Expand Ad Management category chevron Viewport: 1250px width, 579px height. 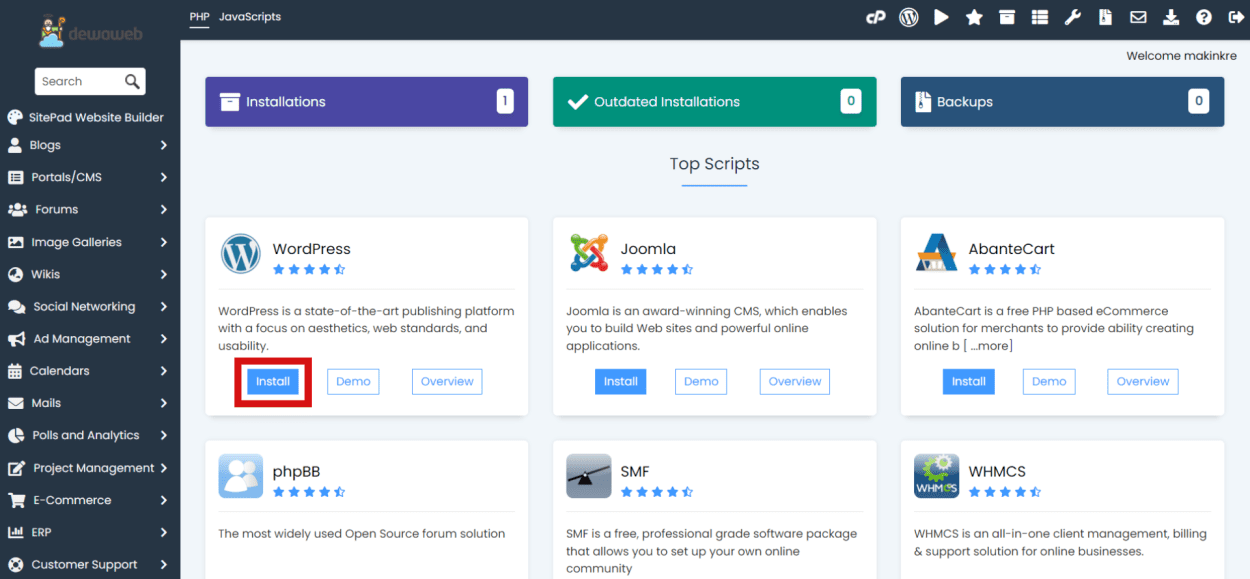click(x=164, y=339)
